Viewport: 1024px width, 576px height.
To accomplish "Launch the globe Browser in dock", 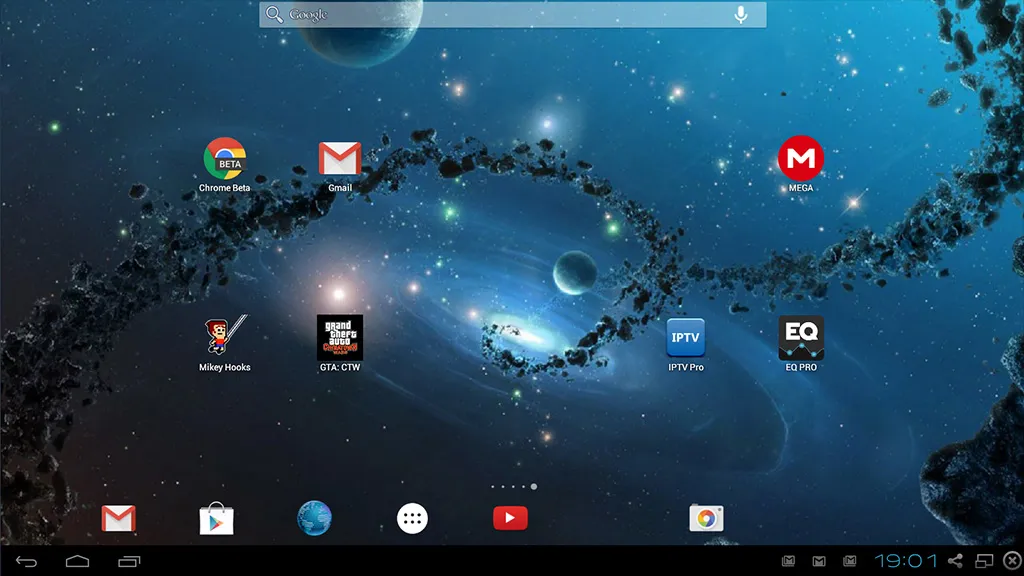I will 314,518.
